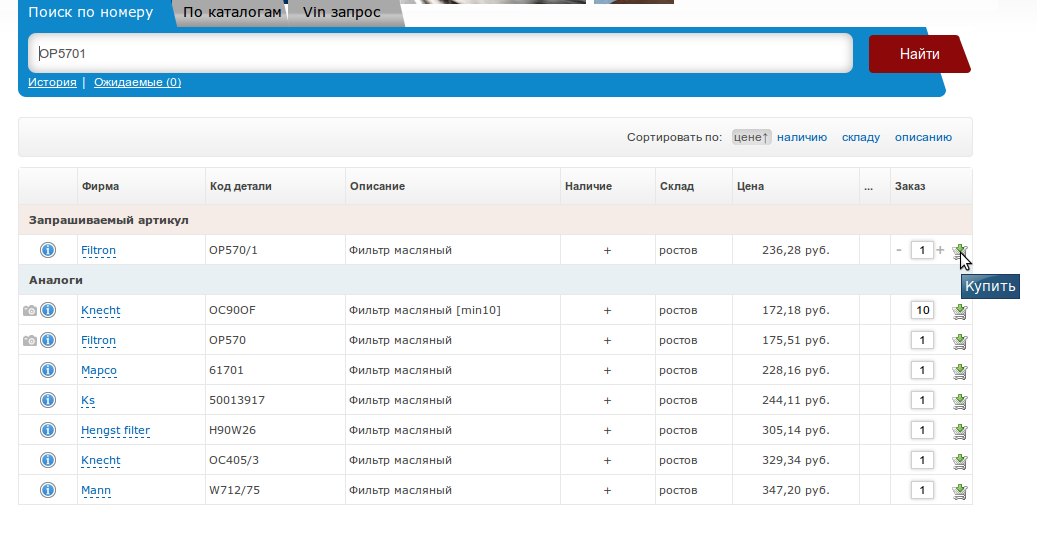Click the part number search field

click(x=440, y=54)
